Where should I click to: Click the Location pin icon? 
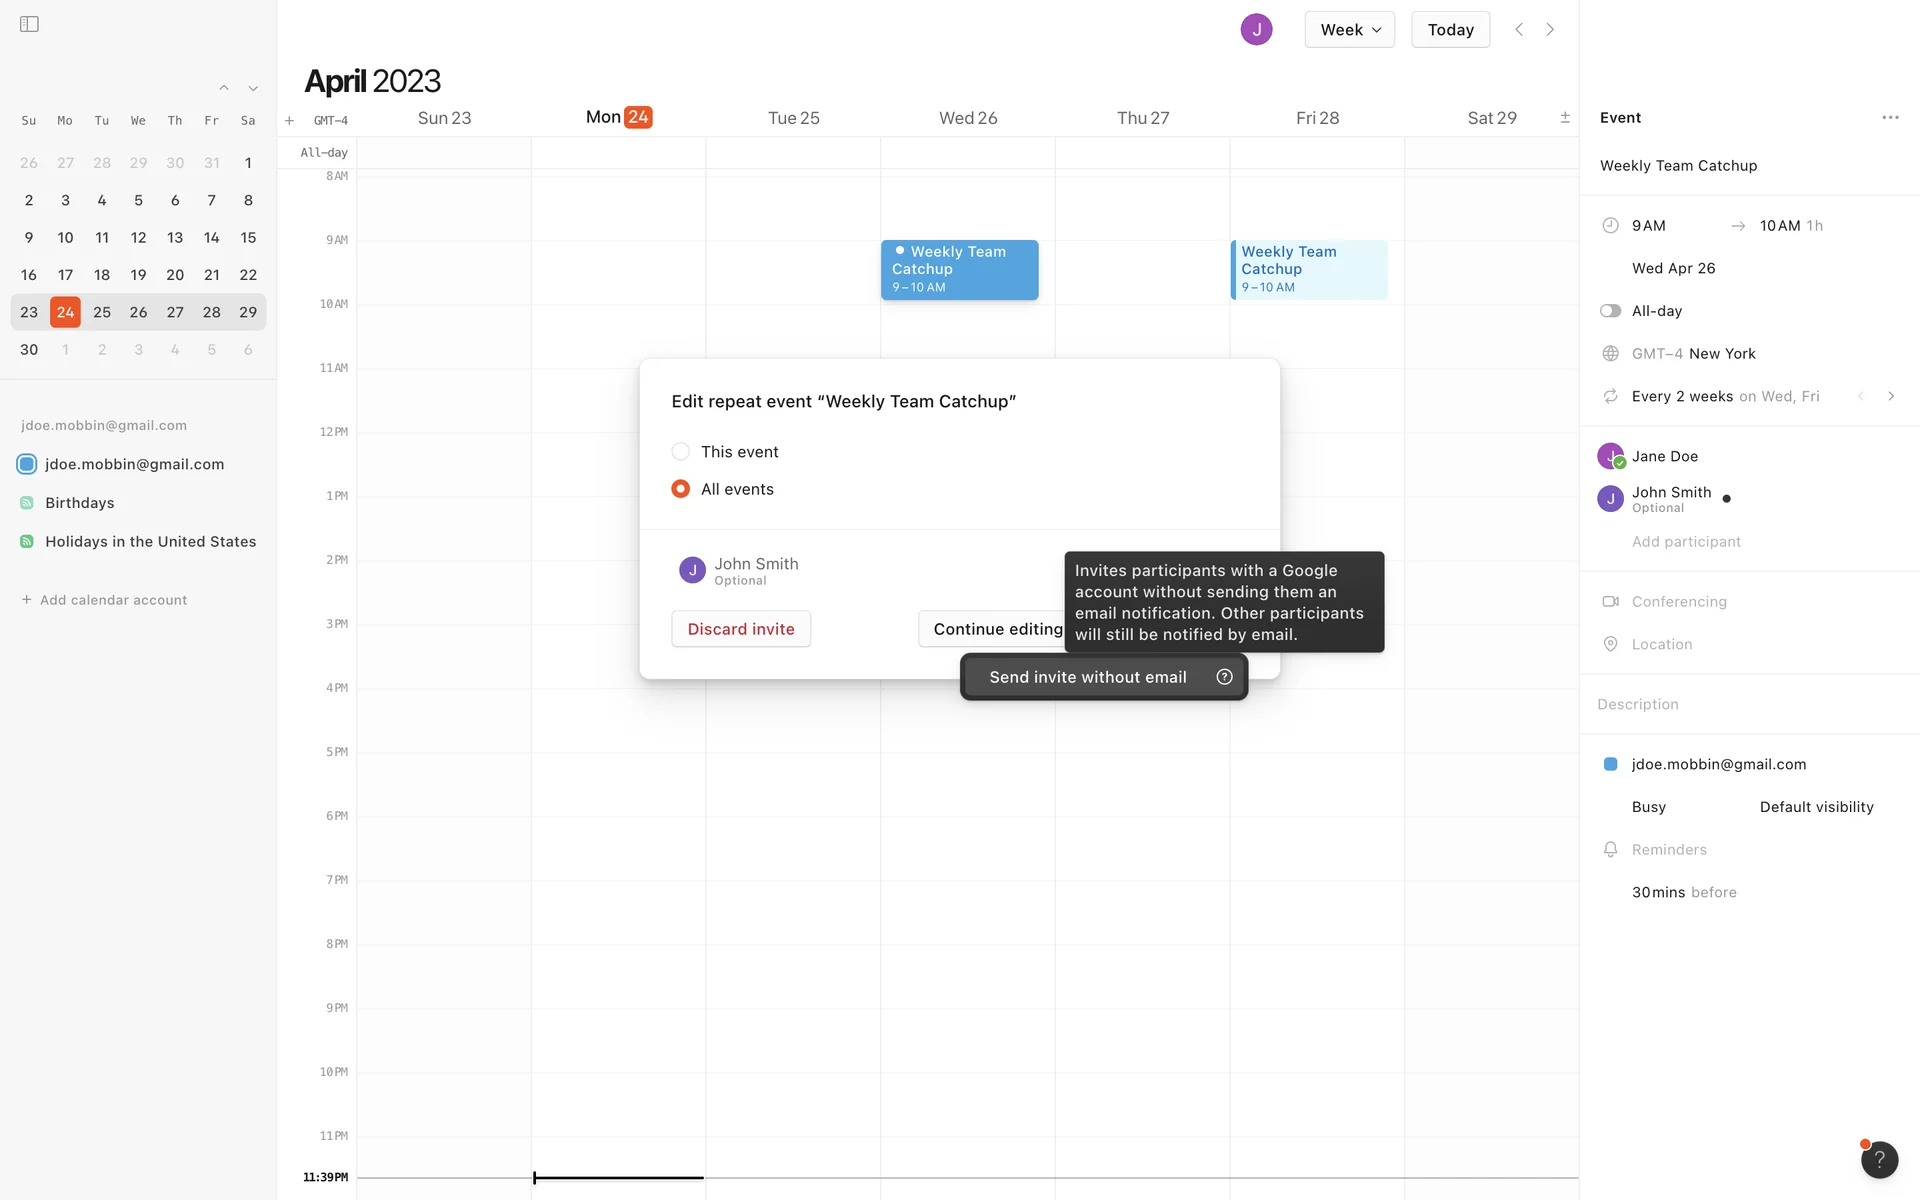[x=1610, y=644]
